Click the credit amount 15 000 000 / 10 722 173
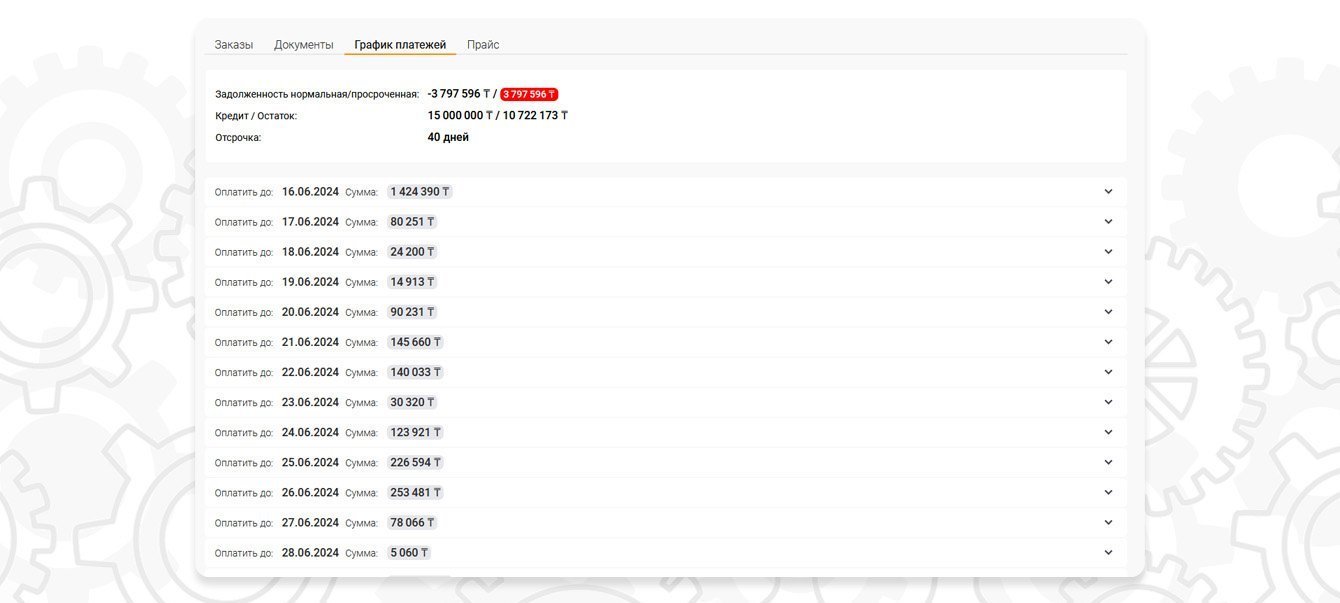The width and height of the screenshot is (1340, 603). pyautogui.click(x=498, y=115)
